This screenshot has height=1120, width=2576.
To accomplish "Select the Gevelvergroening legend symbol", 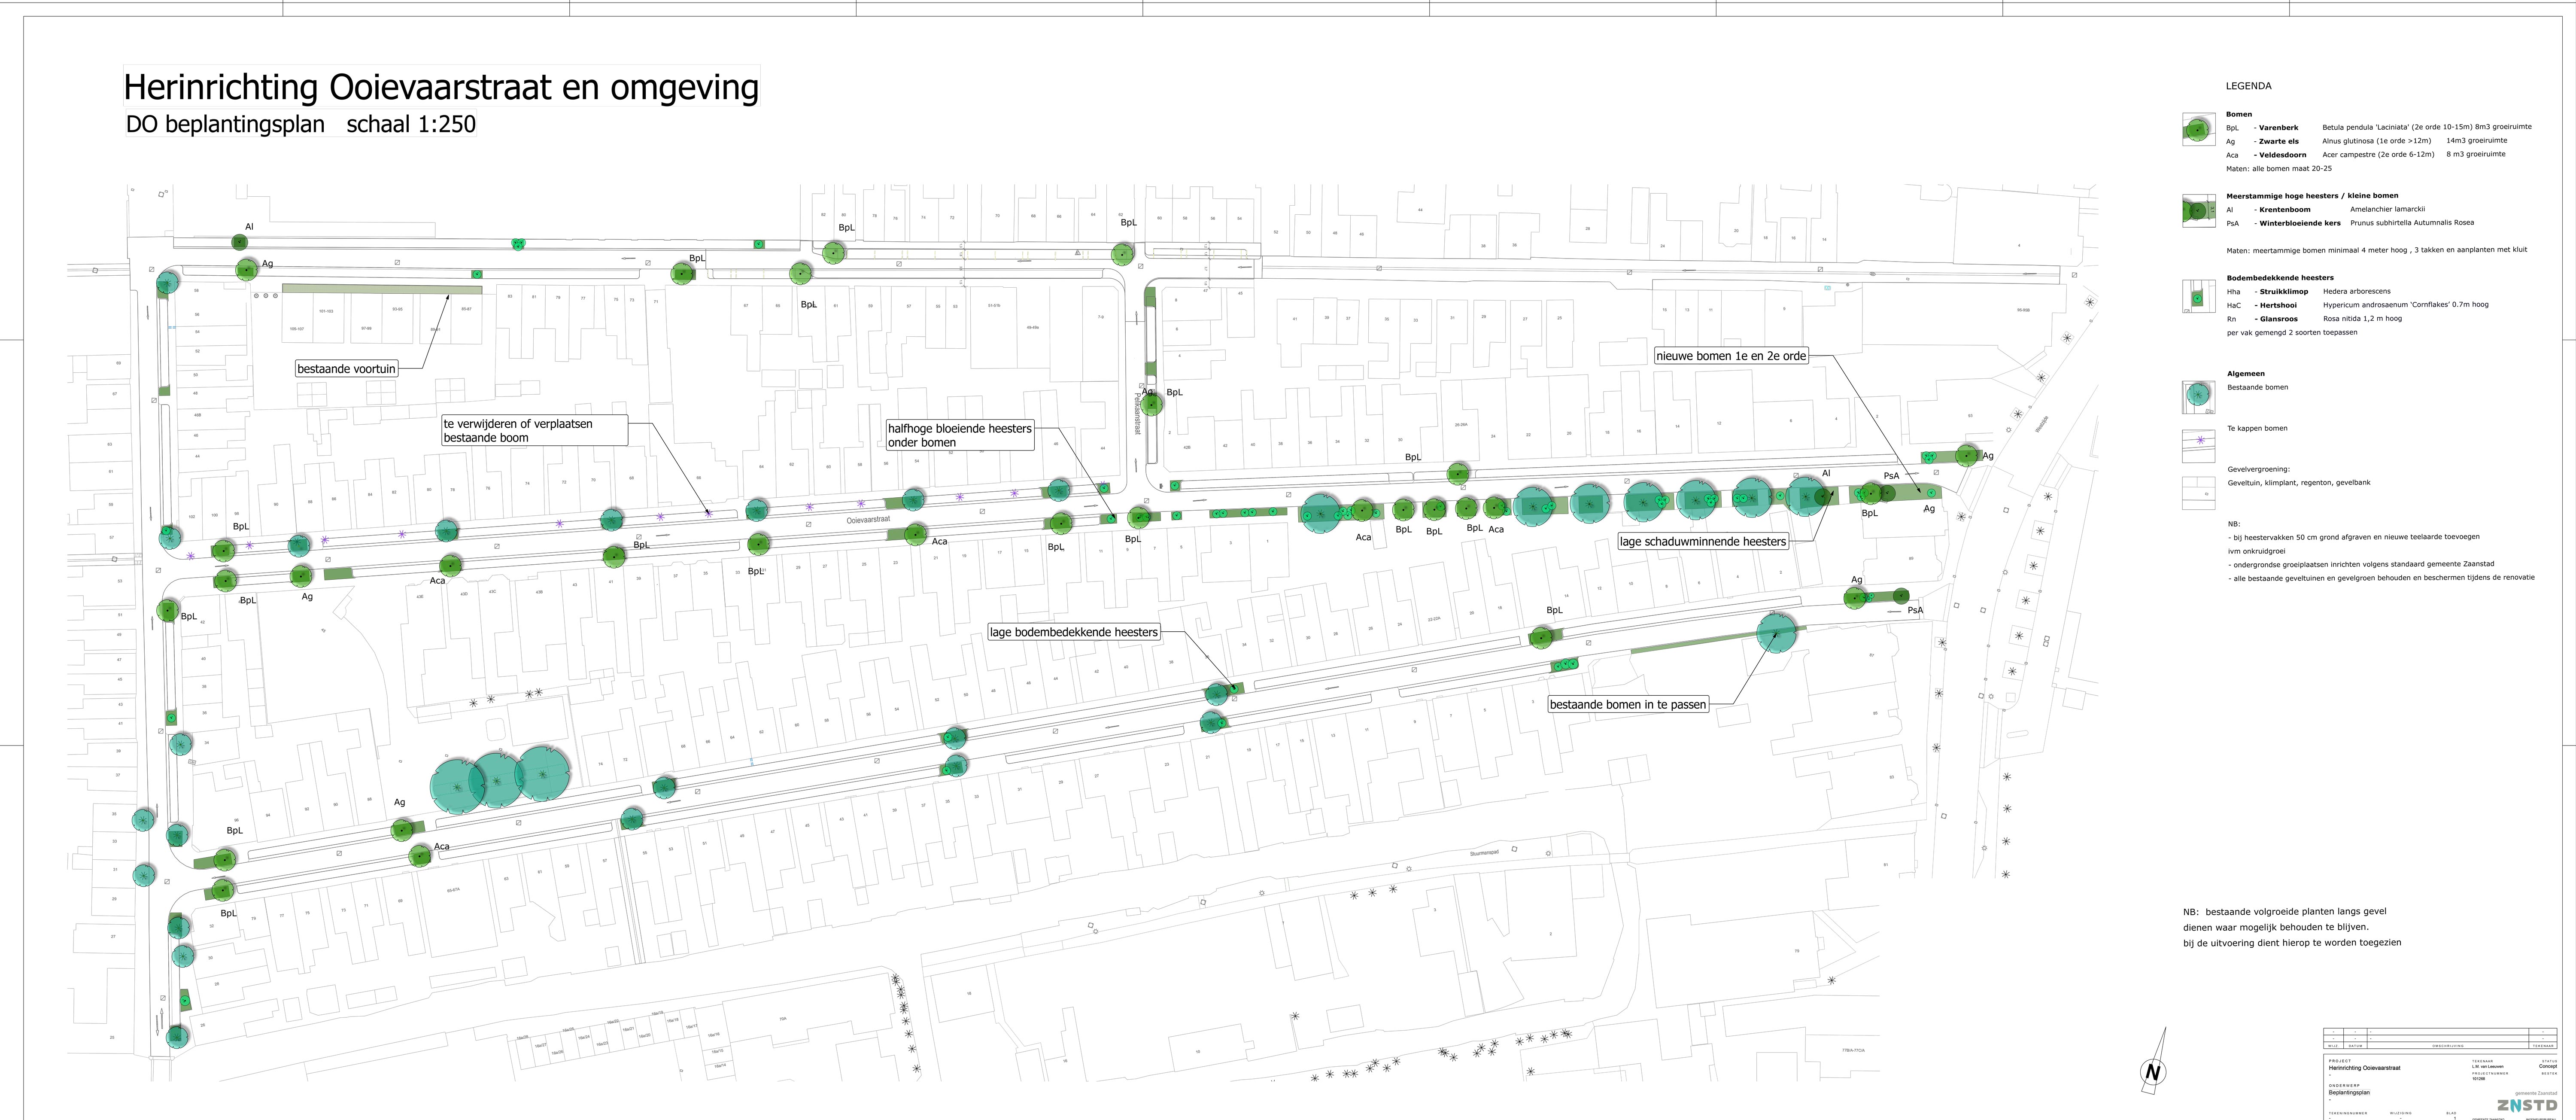I will [2199, 493].
